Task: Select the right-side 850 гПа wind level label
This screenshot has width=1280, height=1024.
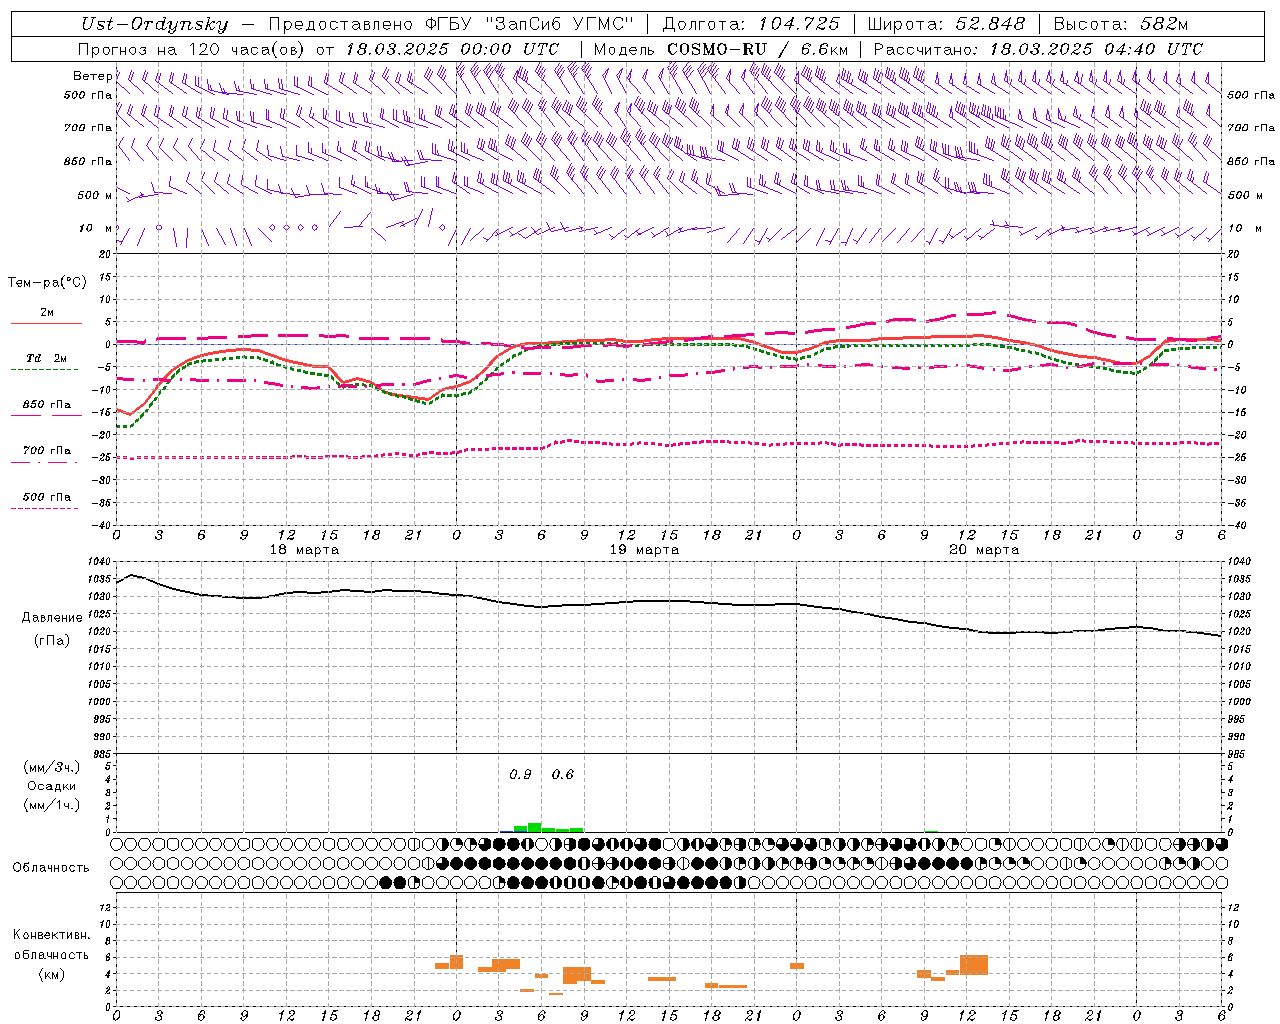Action: click(1251, 161)
